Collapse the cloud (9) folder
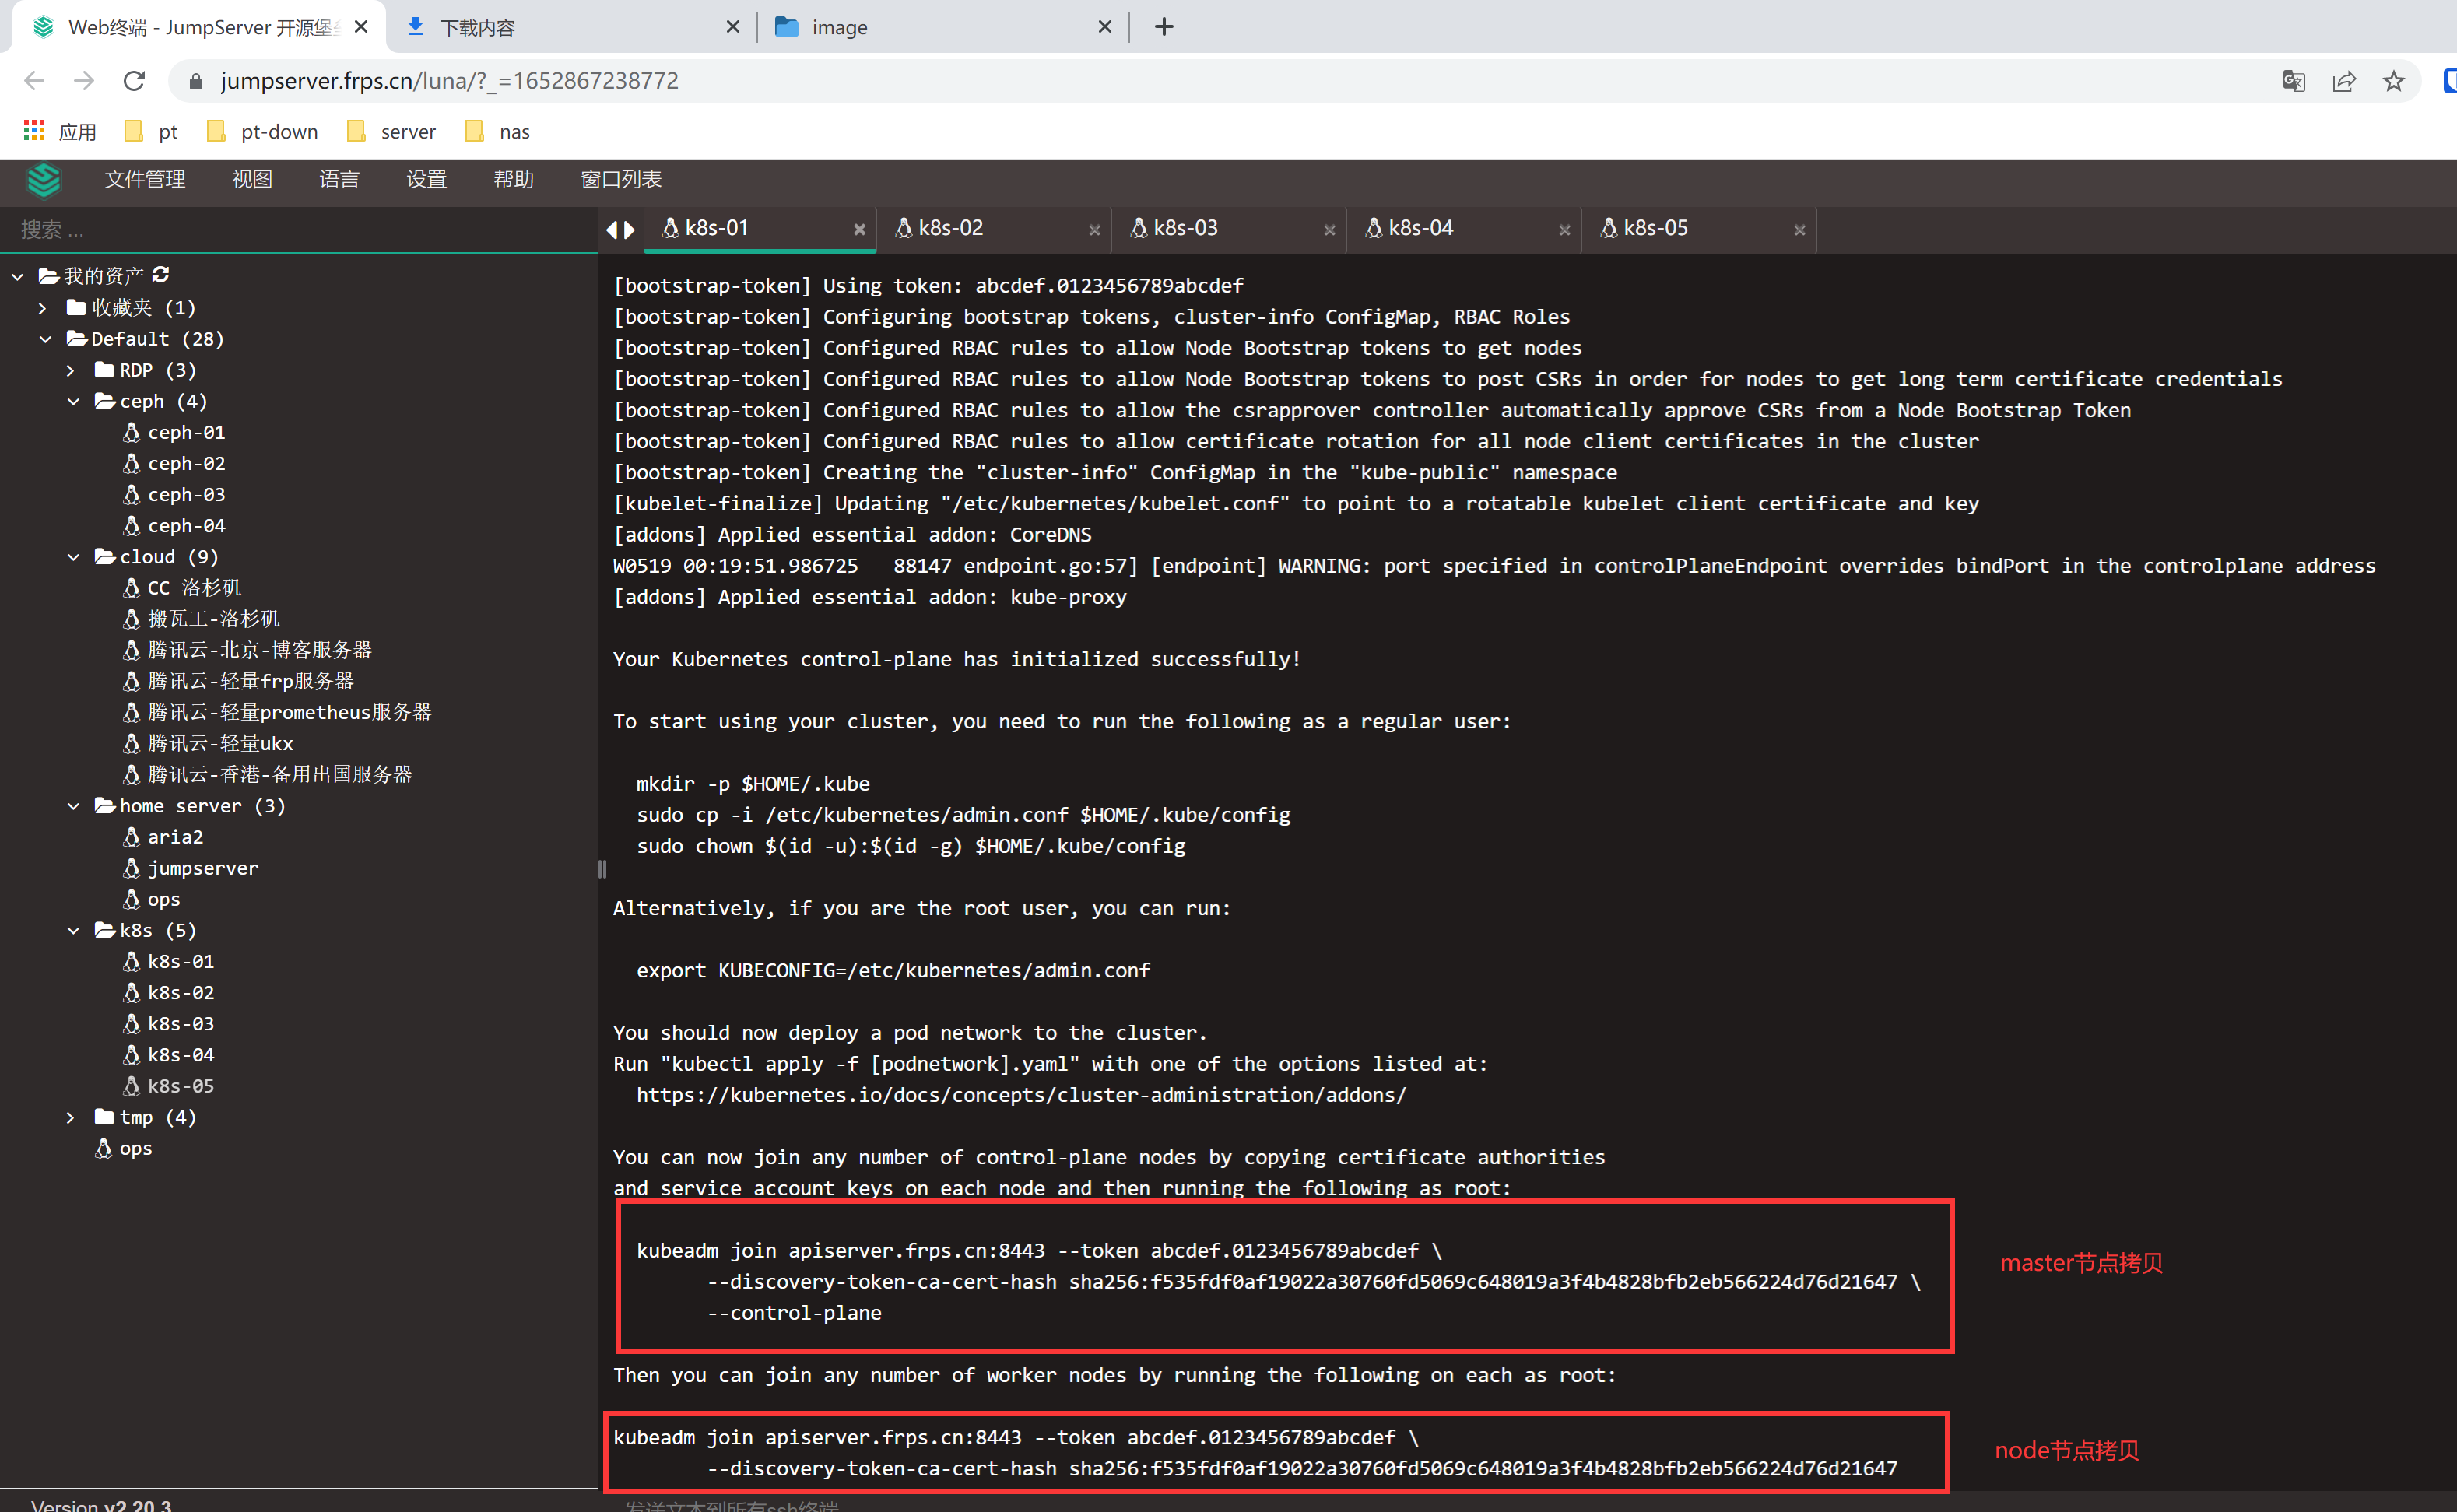Viewport: 2457px width, 1512px height. [x=73, y=557]
